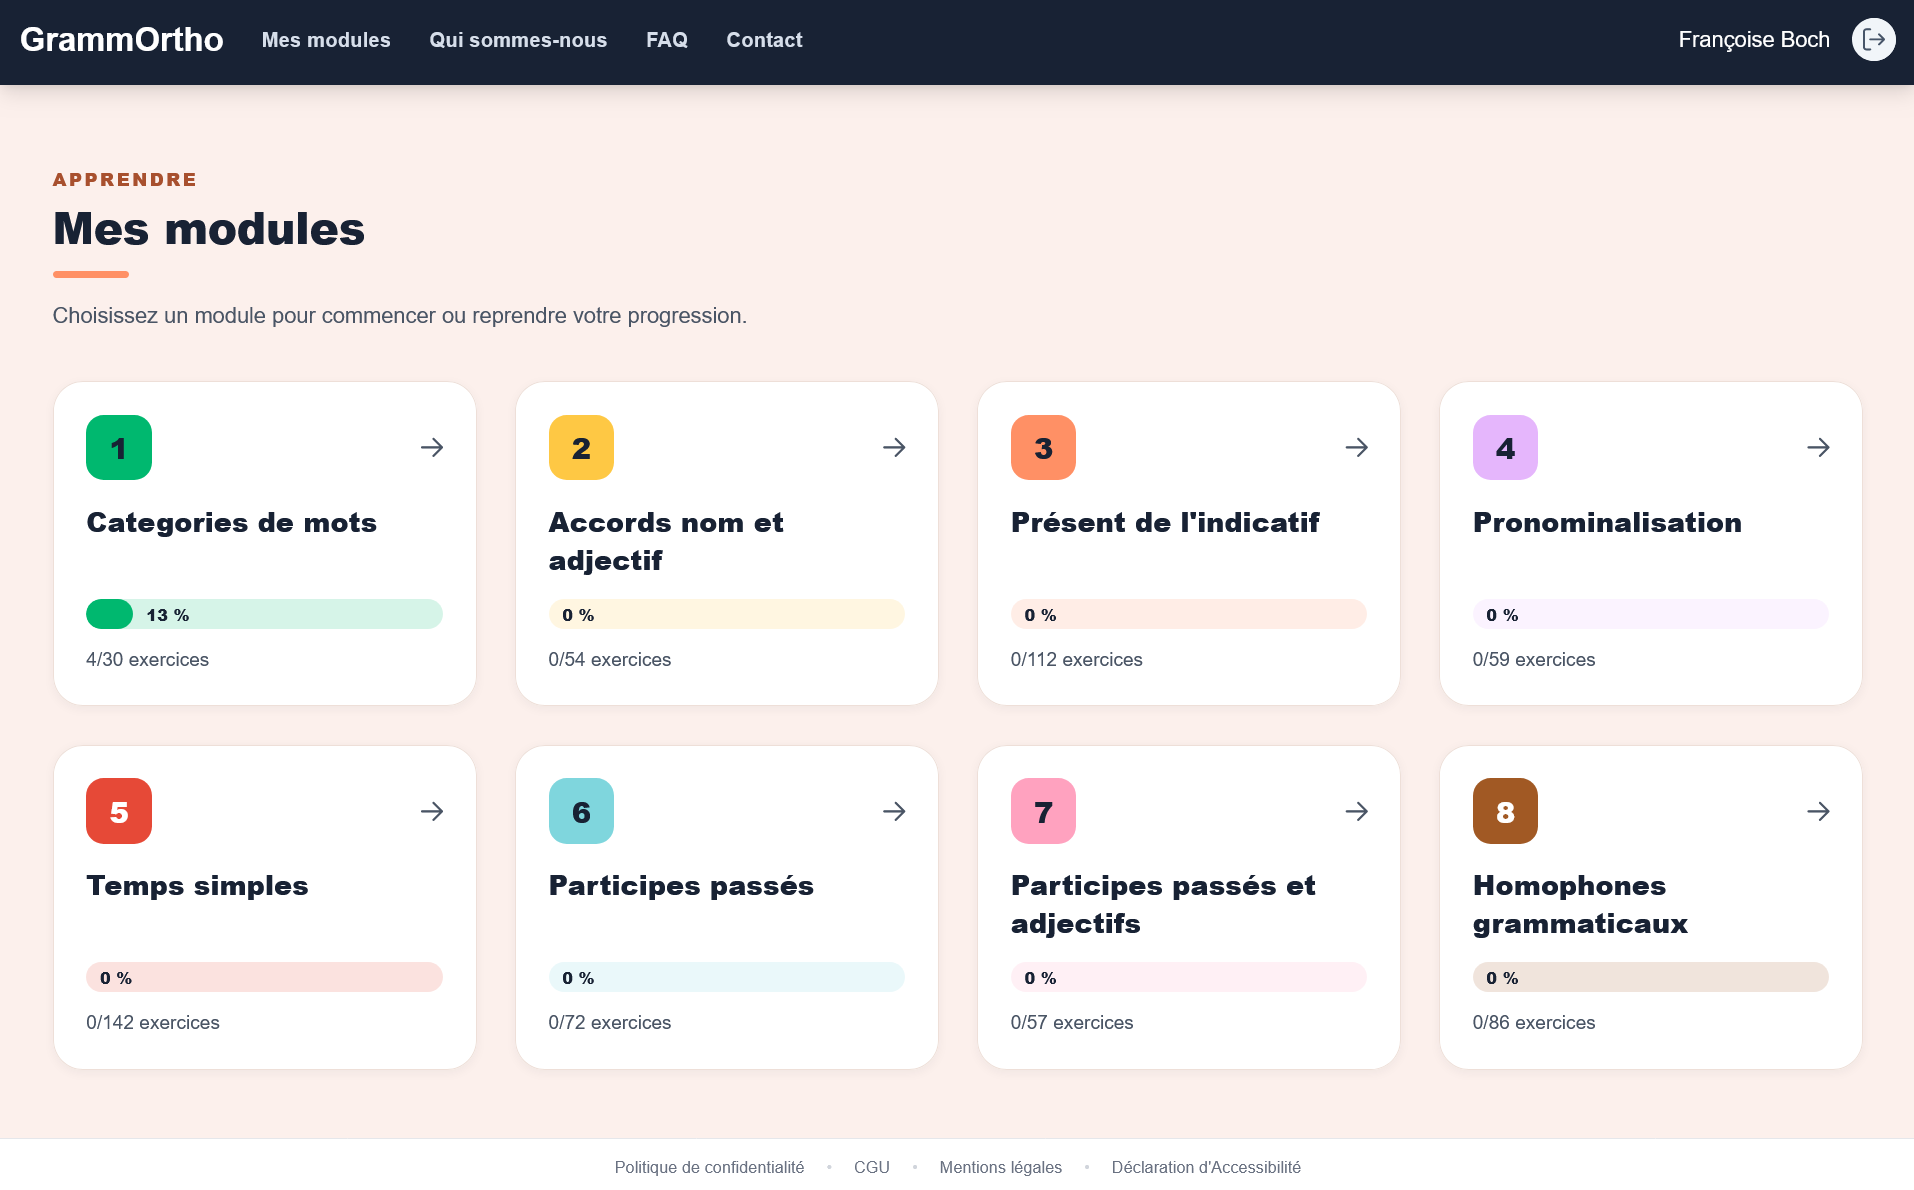Image resolution: width=1914 pixels, height=1190 pixels.
Task: Open Déclaration d'Accessibilité link
Action: pyautogui.click(x=1206, y=1167)
